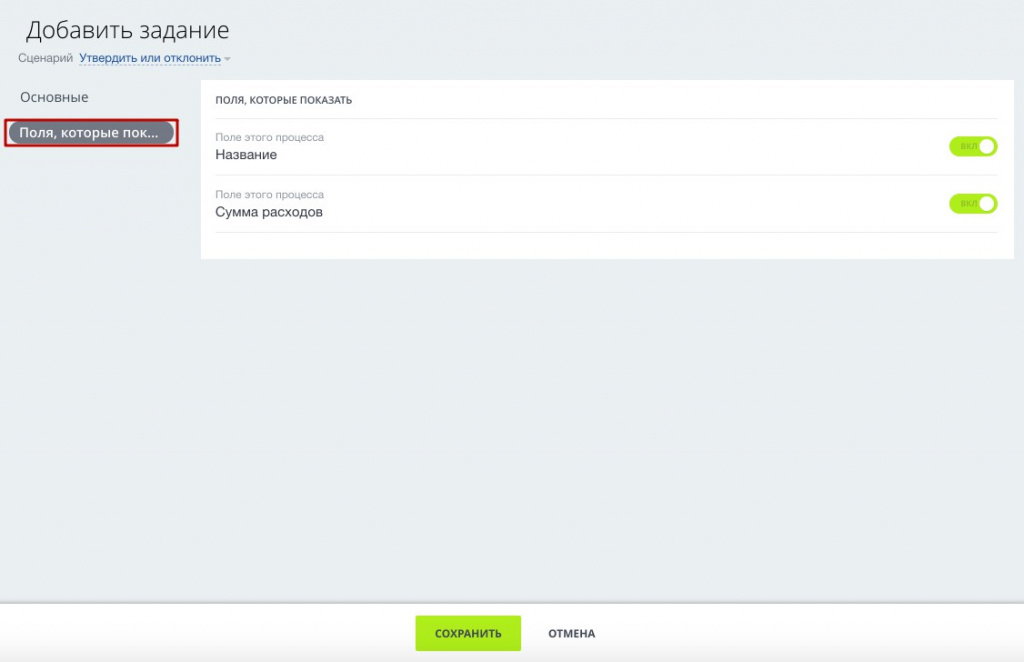Click the ВКЛ label on Название toggle
The width and height of the screenshot is (1024, 662).
pos(966,147)
